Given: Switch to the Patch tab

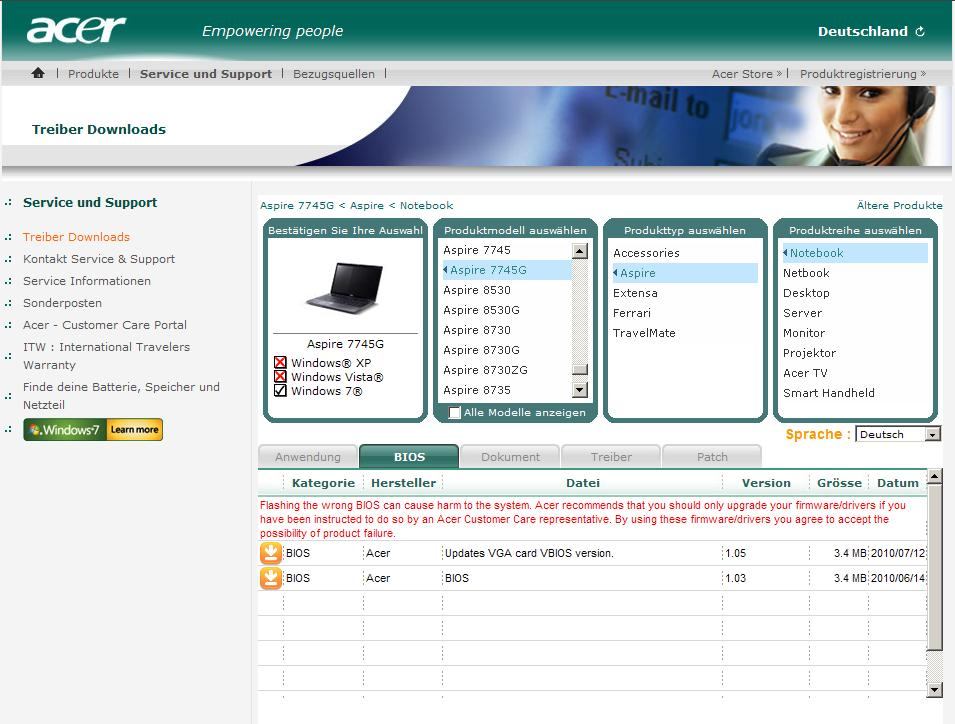Looking at the screenshot, I should click(712, 457).
